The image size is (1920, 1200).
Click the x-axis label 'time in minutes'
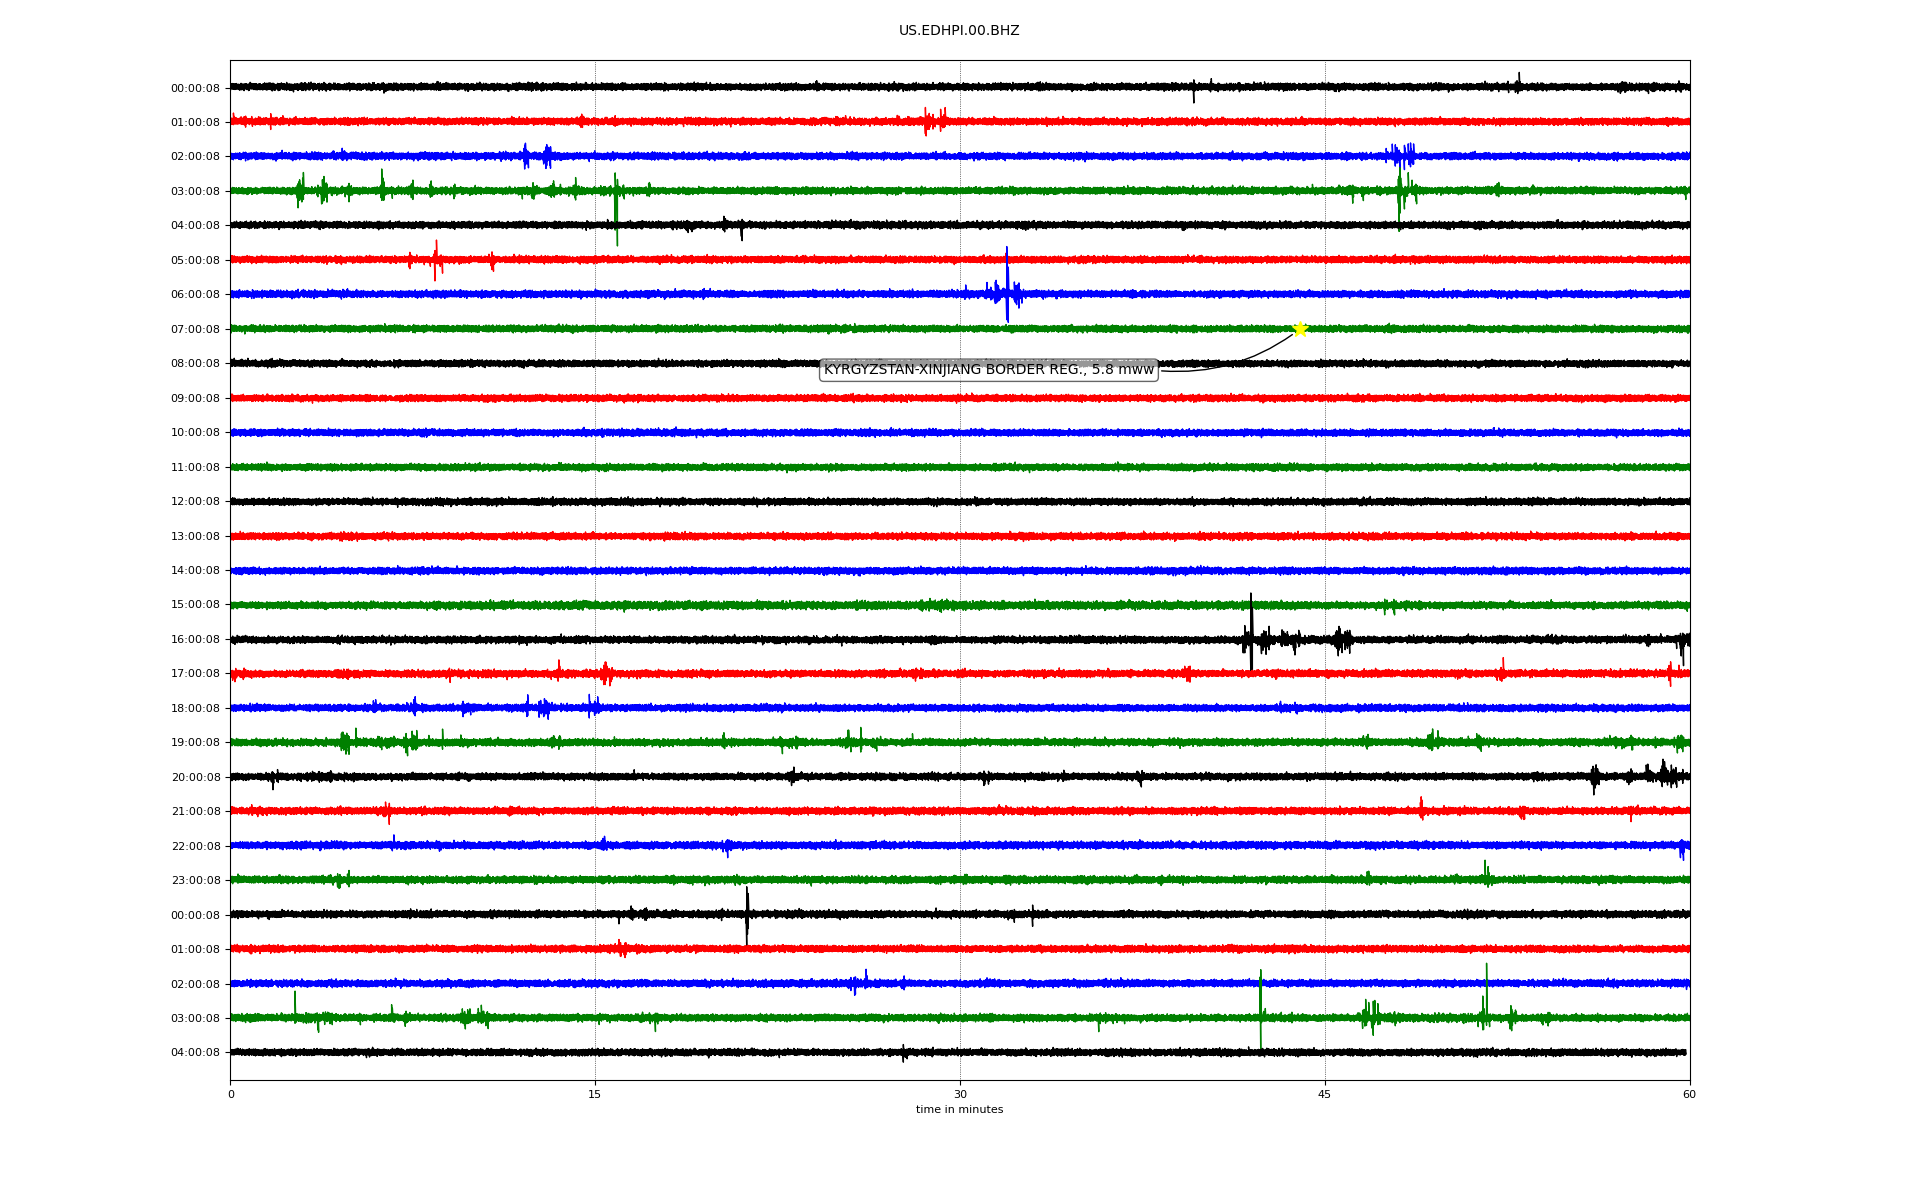[x=958, y=1110]
